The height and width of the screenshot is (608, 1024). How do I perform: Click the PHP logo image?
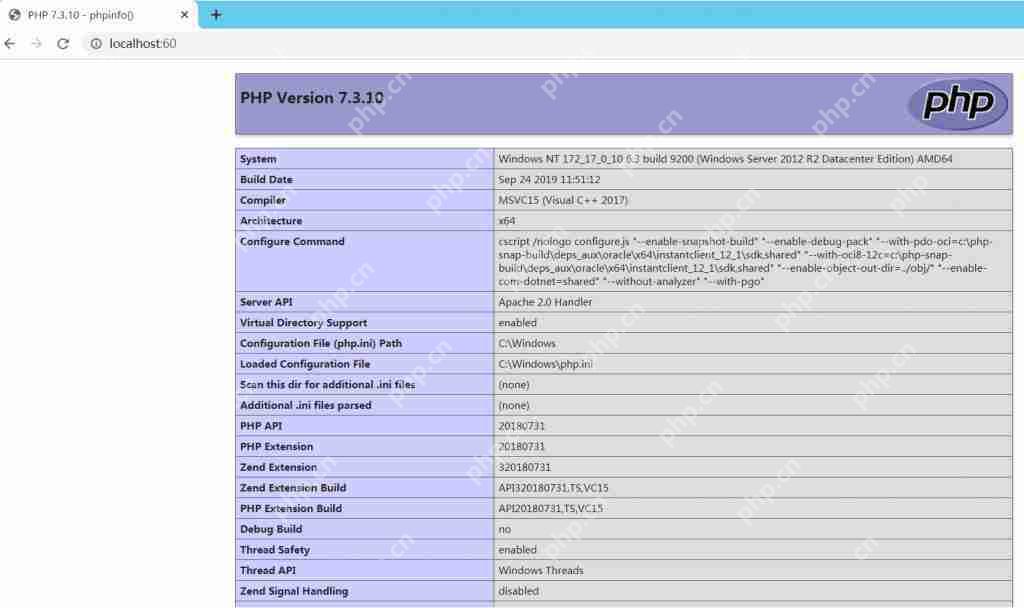(x=957, y=103)
